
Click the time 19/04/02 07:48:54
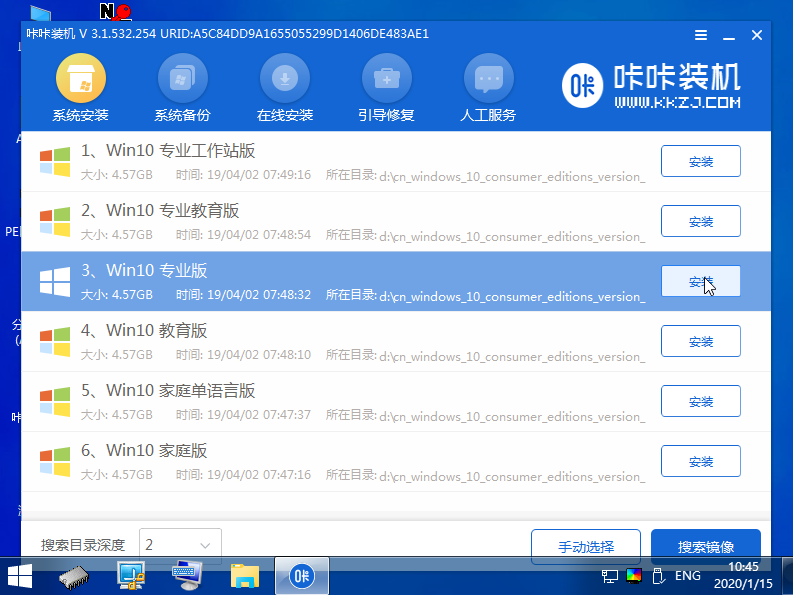[259, 235]
